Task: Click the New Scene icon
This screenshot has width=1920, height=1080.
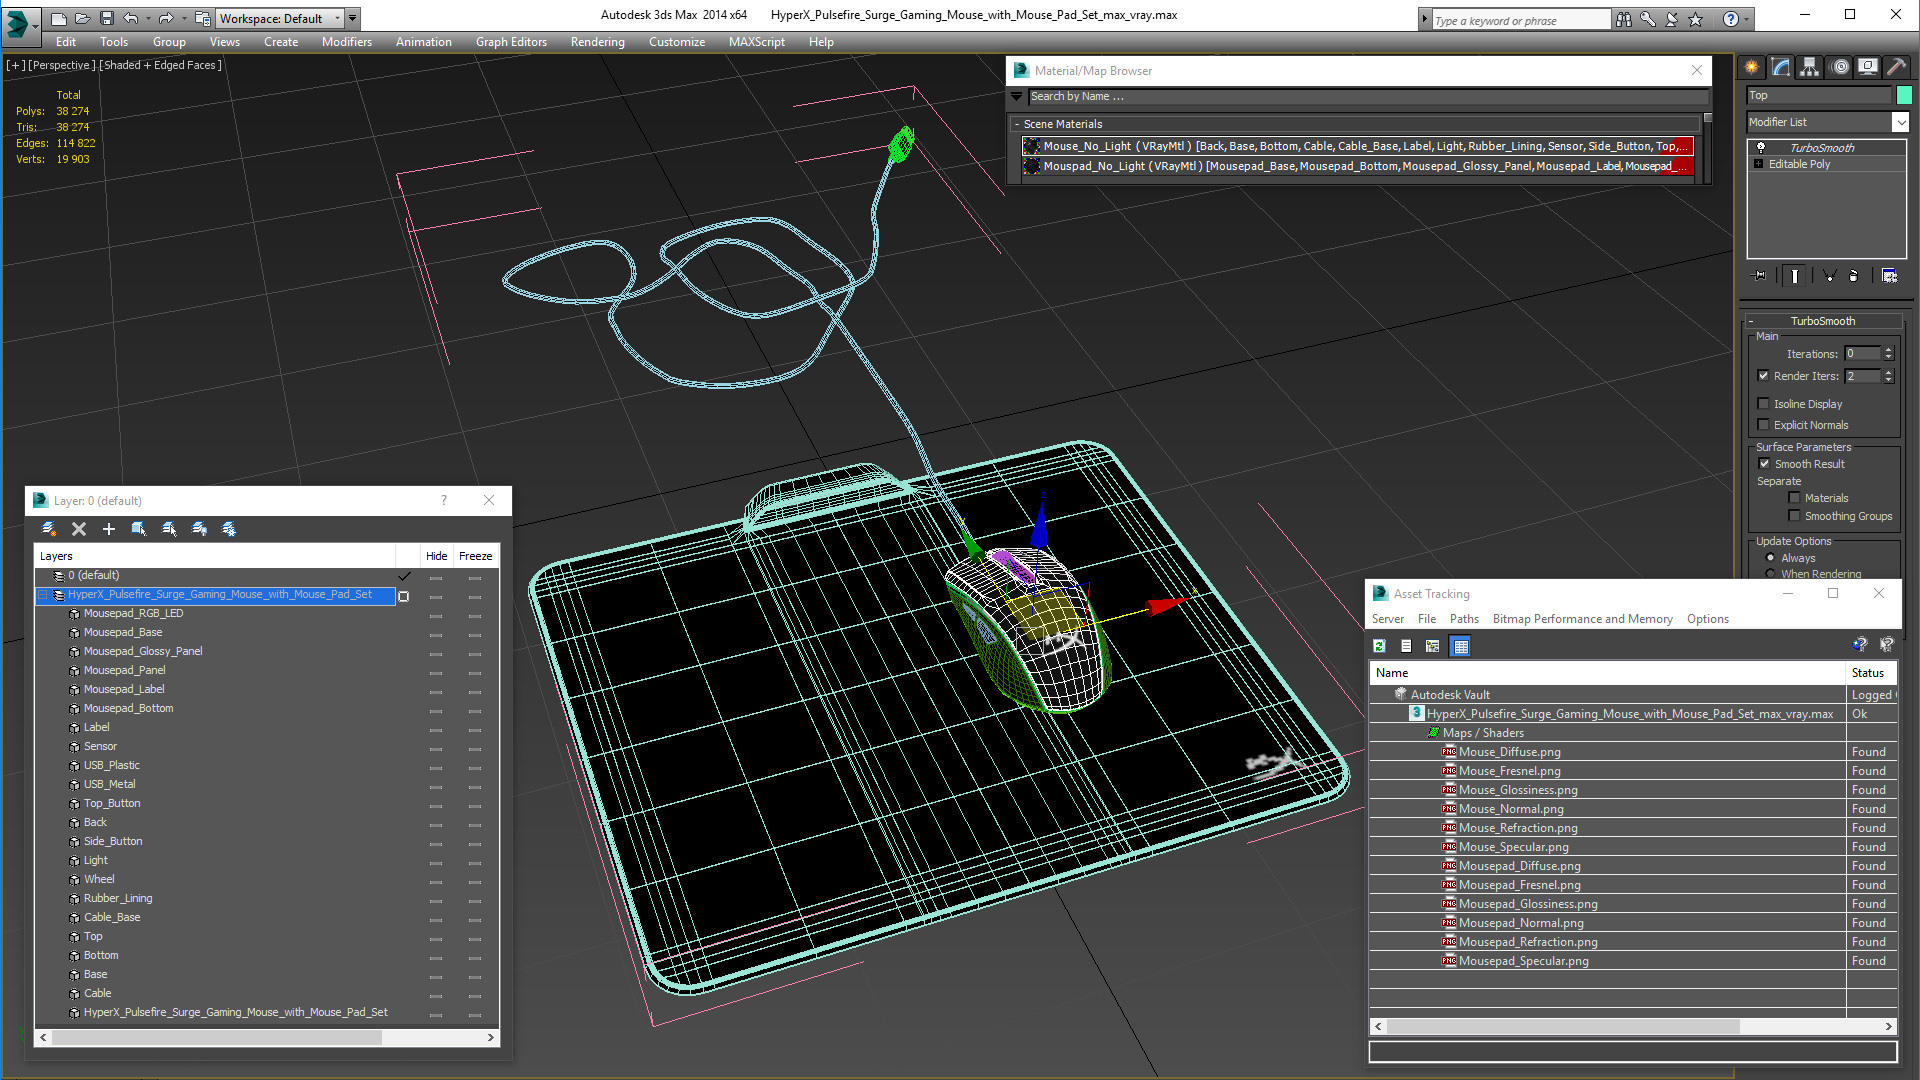Action: [x=59, y=18]
